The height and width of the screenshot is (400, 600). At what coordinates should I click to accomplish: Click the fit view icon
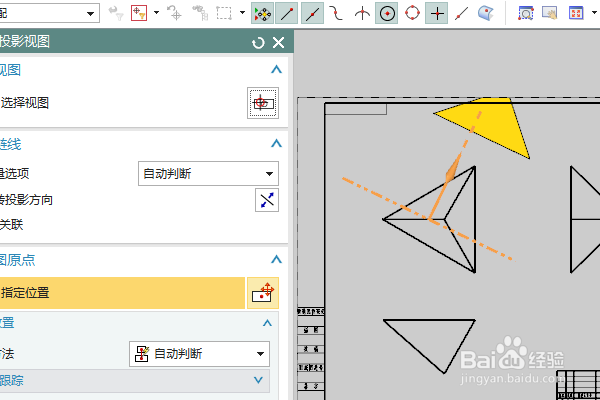click(x=576, y=13)
